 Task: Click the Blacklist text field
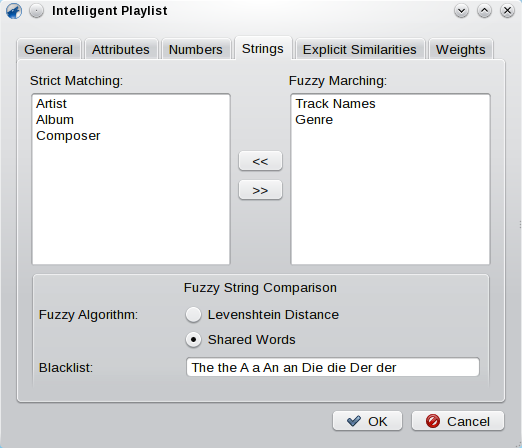[333, 367]
